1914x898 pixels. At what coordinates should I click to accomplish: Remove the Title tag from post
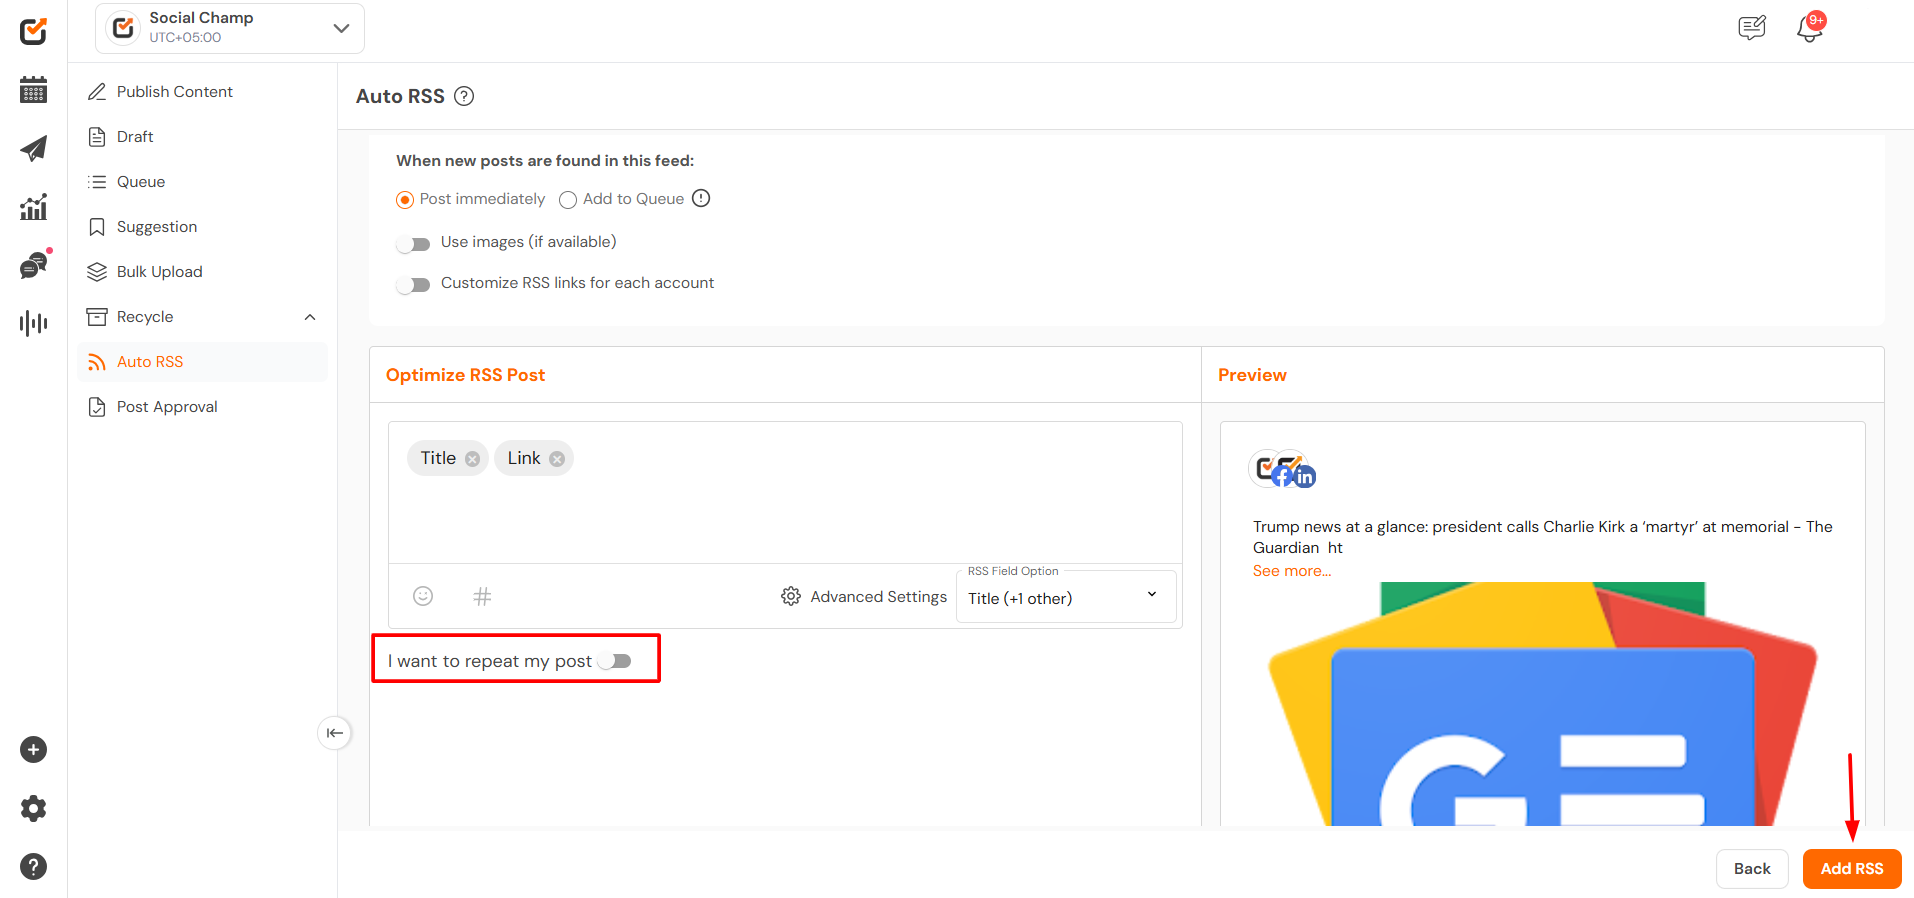tap(472, 459)
